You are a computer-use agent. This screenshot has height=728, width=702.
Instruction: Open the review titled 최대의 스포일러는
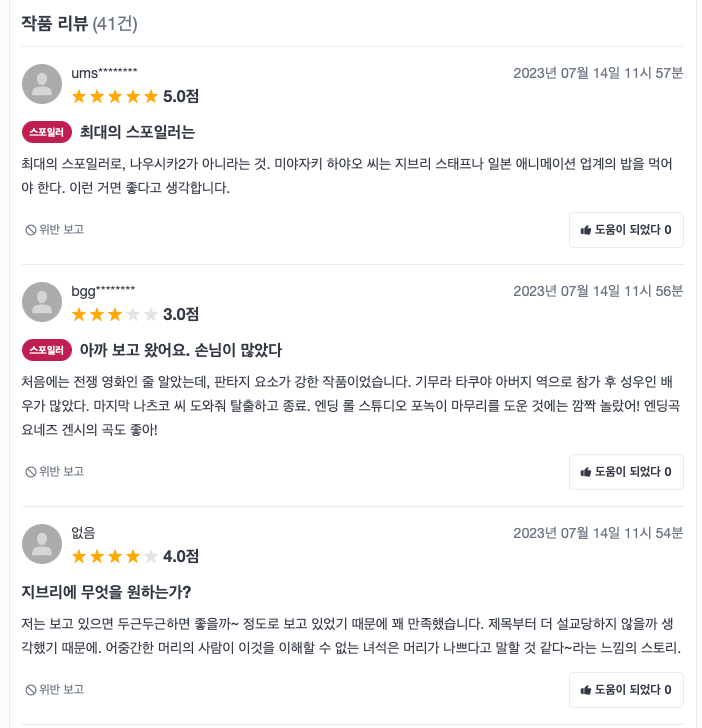click(137, 131)
